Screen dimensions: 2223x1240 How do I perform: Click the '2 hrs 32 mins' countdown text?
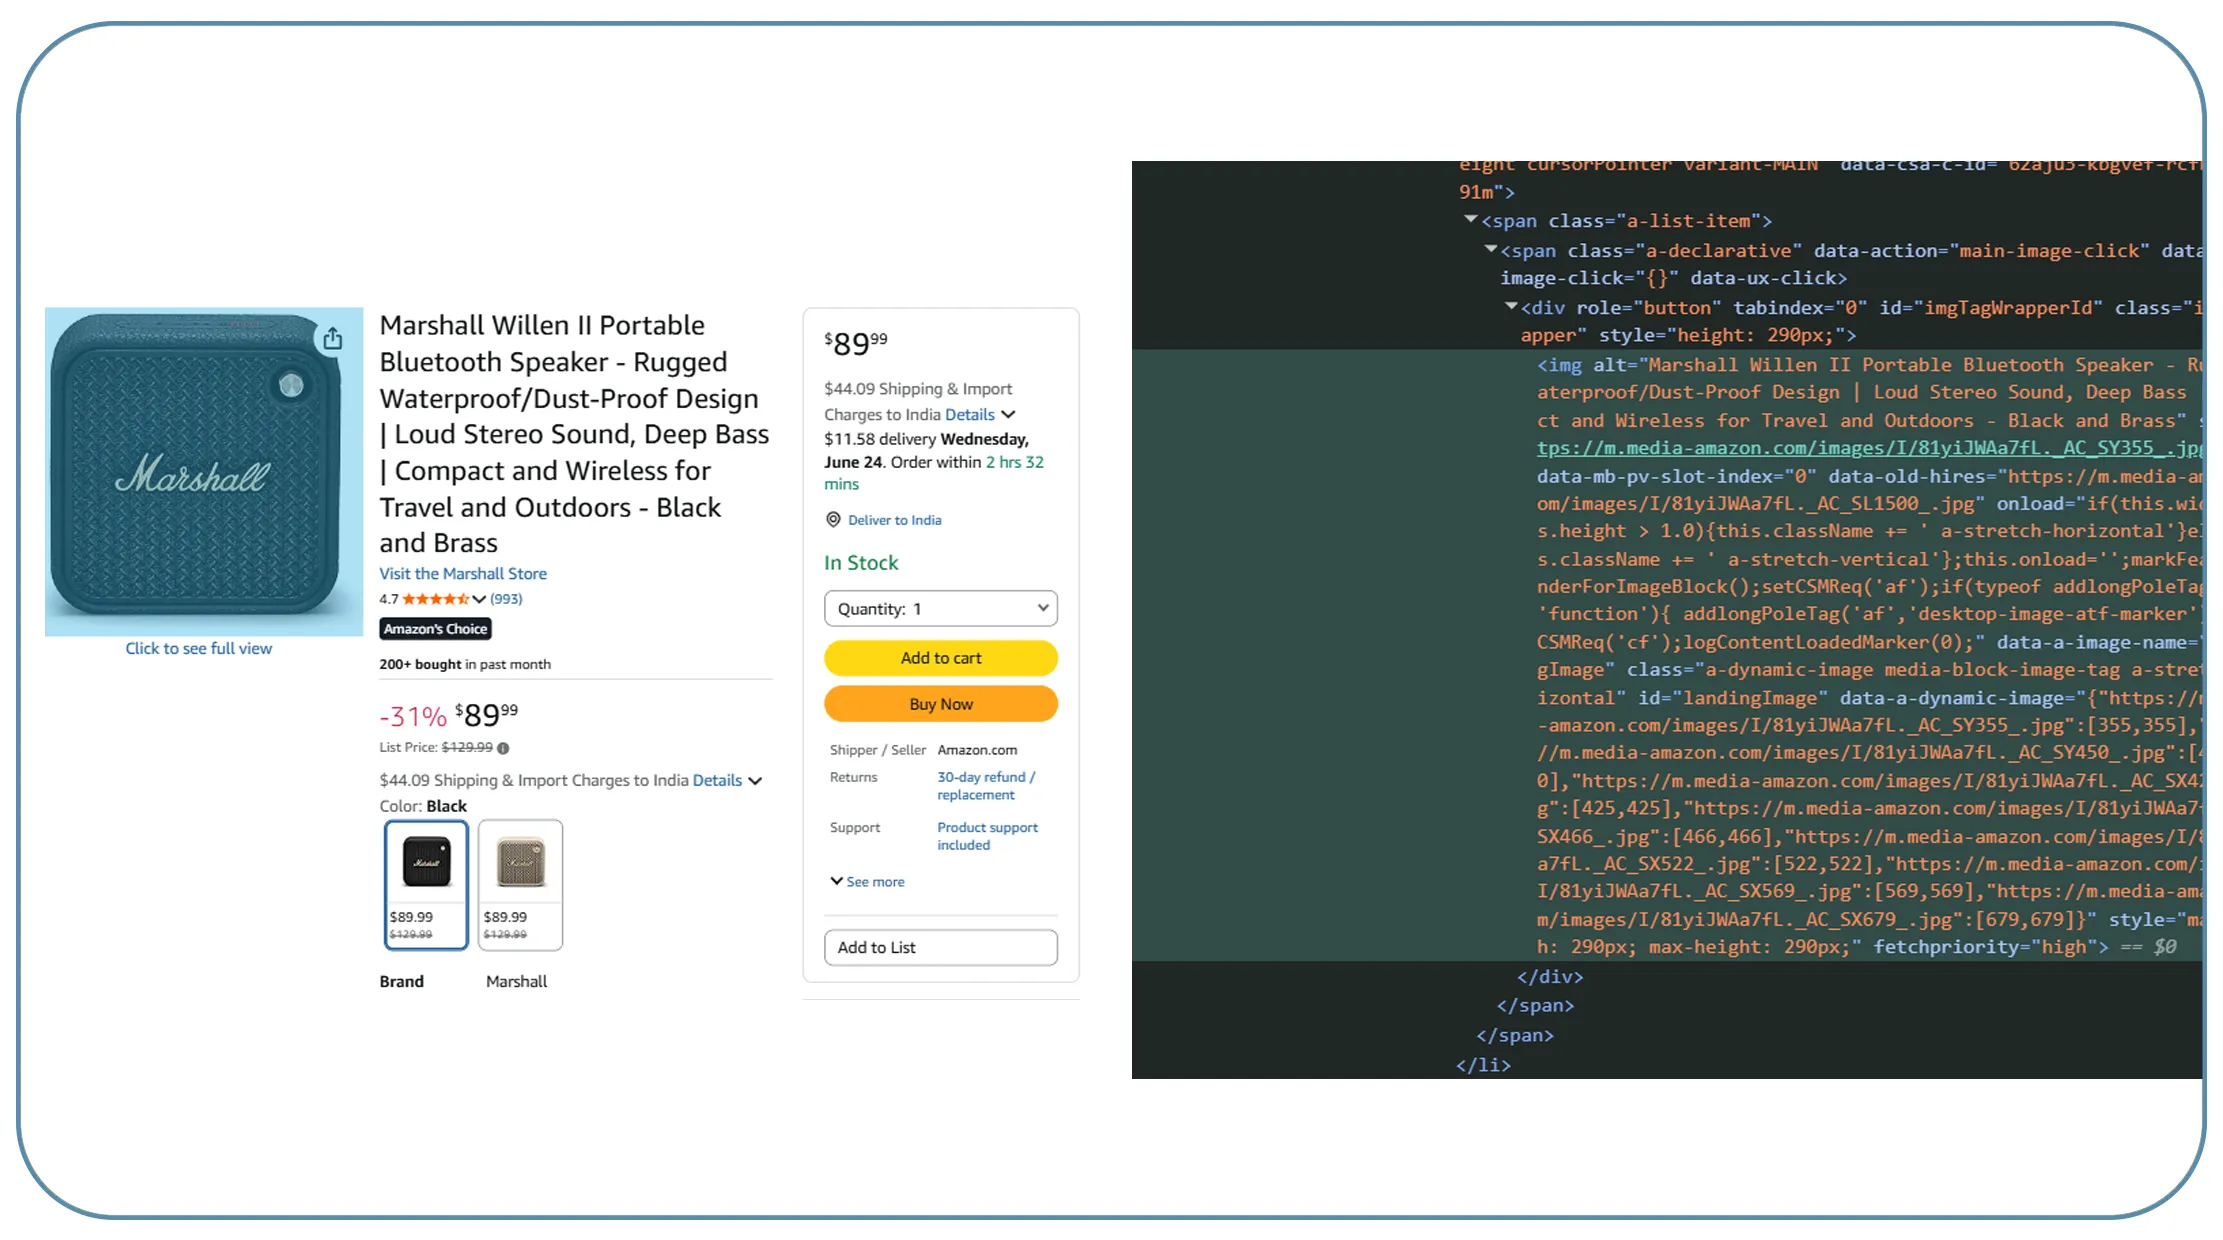tap(934, 473)
